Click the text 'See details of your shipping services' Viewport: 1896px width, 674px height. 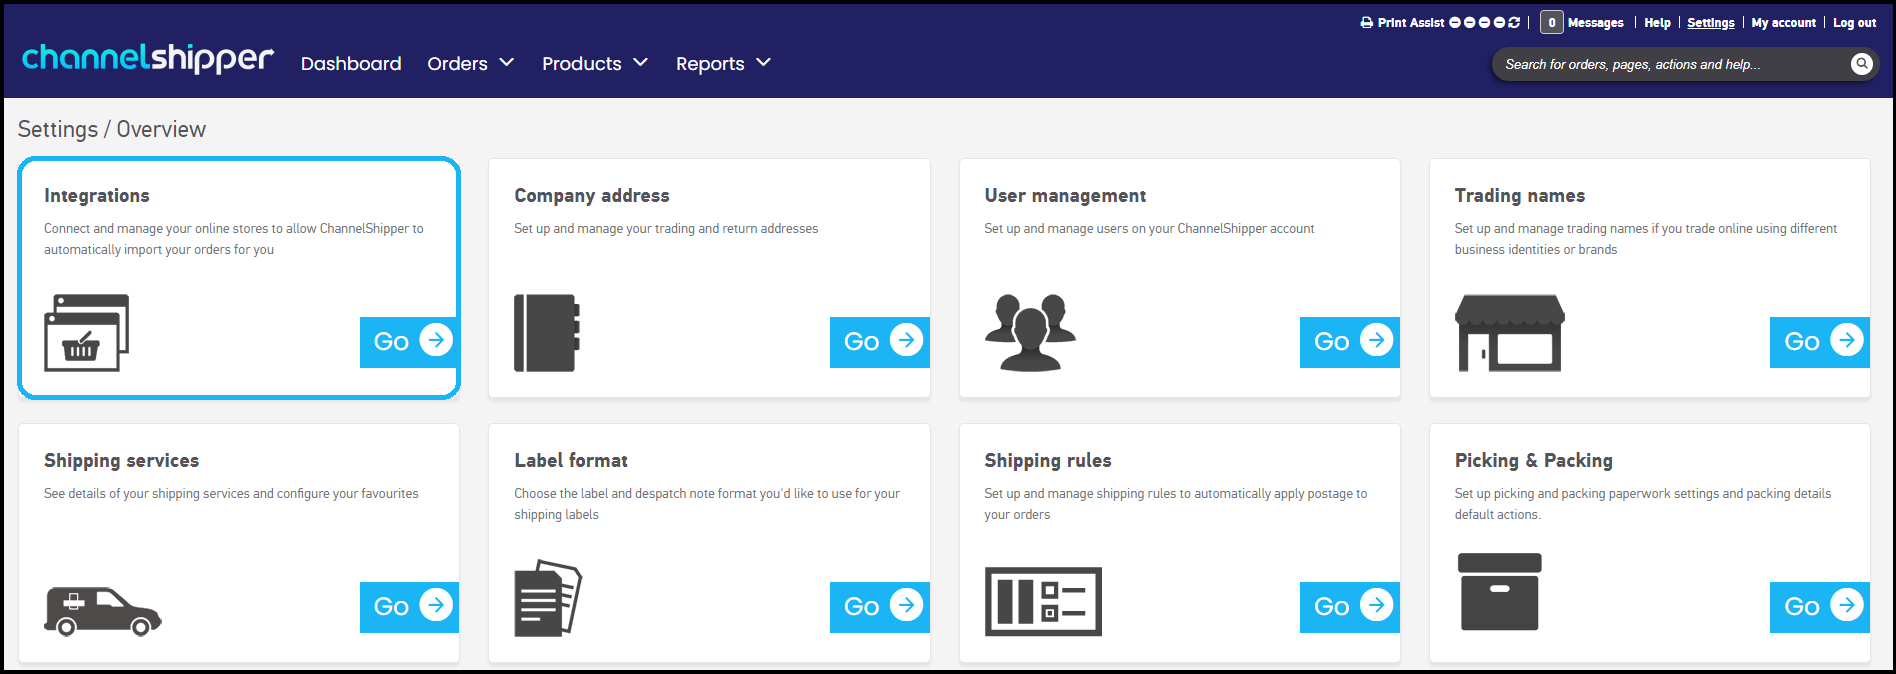pos(147,493)
